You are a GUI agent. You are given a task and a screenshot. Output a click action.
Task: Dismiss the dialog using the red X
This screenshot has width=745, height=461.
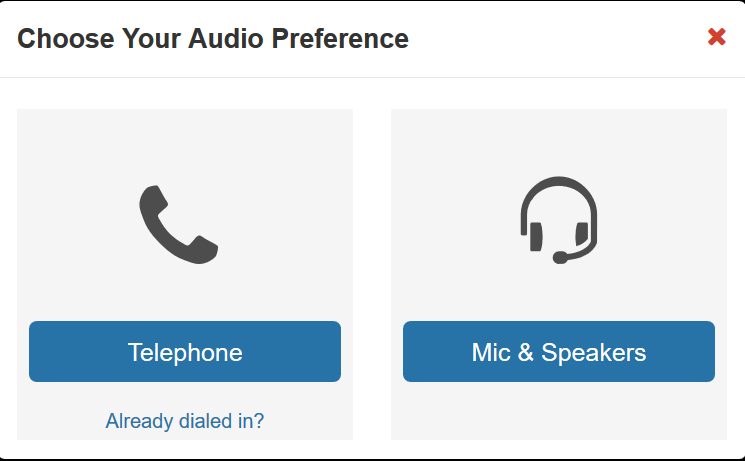(716, 37)
